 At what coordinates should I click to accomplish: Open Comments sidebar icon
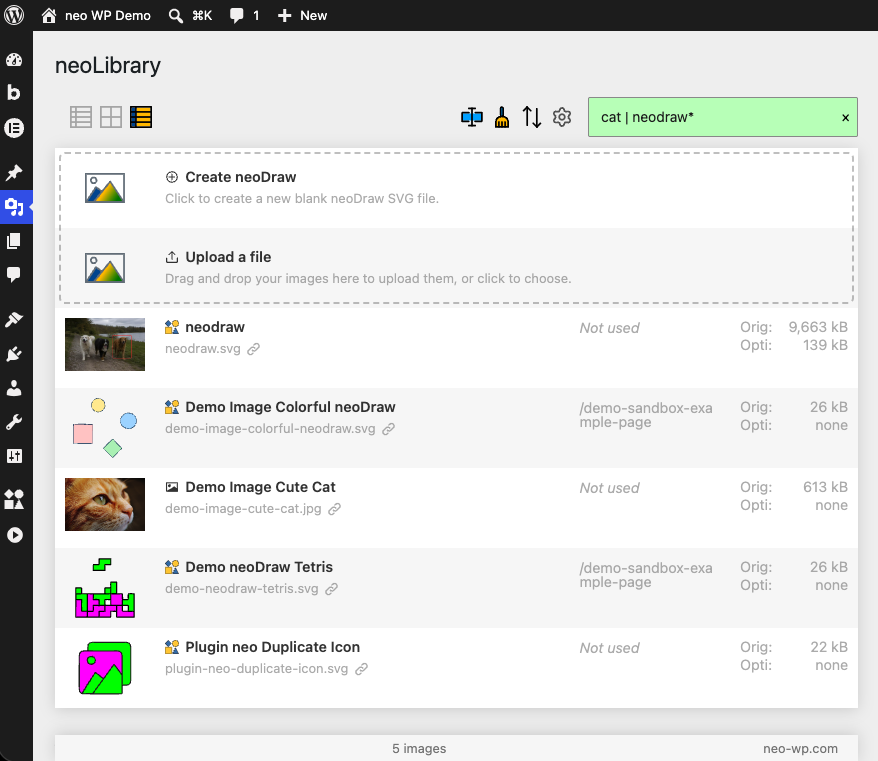(x=14, y=274)
